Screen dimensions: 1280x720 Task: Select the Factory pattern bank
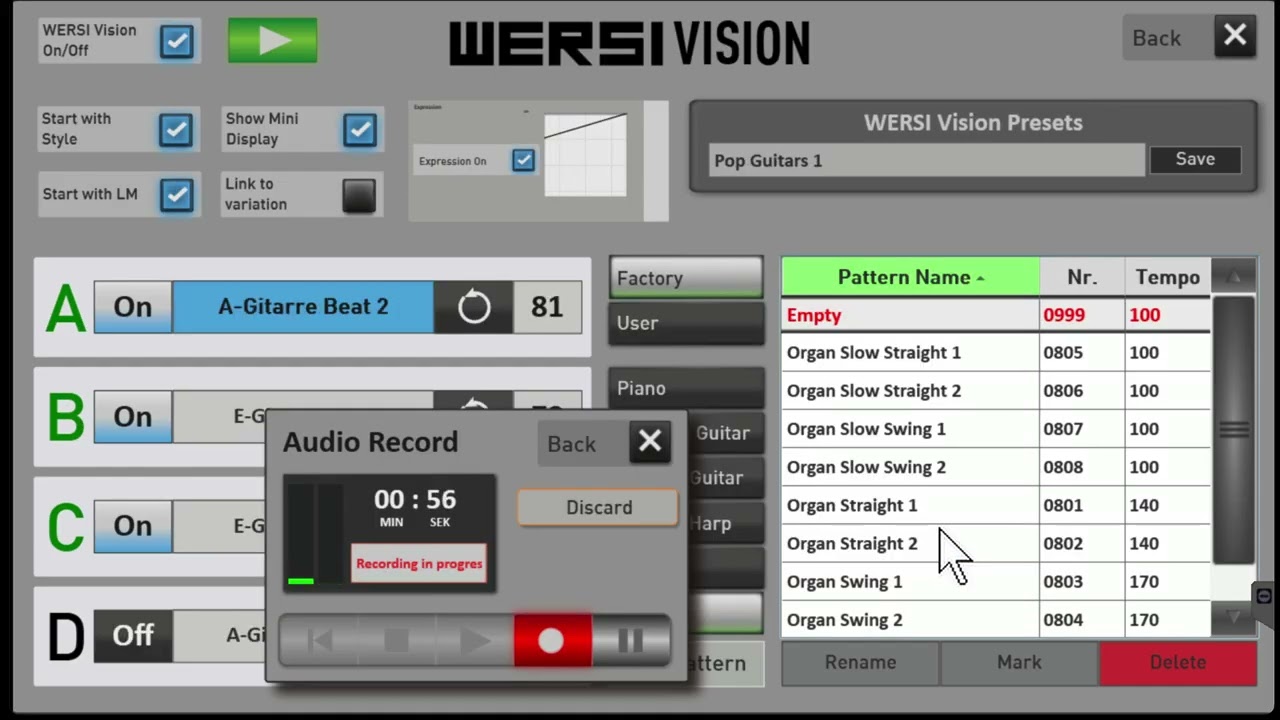pos(686,278)
